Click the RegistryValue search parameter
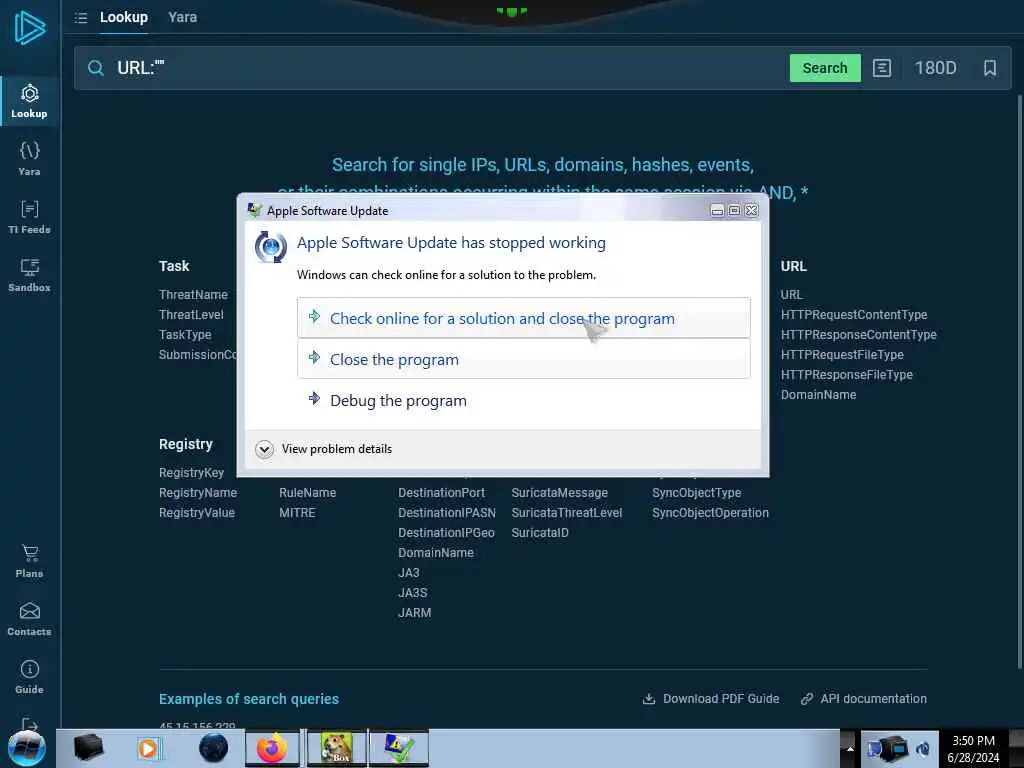The image size is (1024, 768). pyautogui.click(x=197, y=513)
